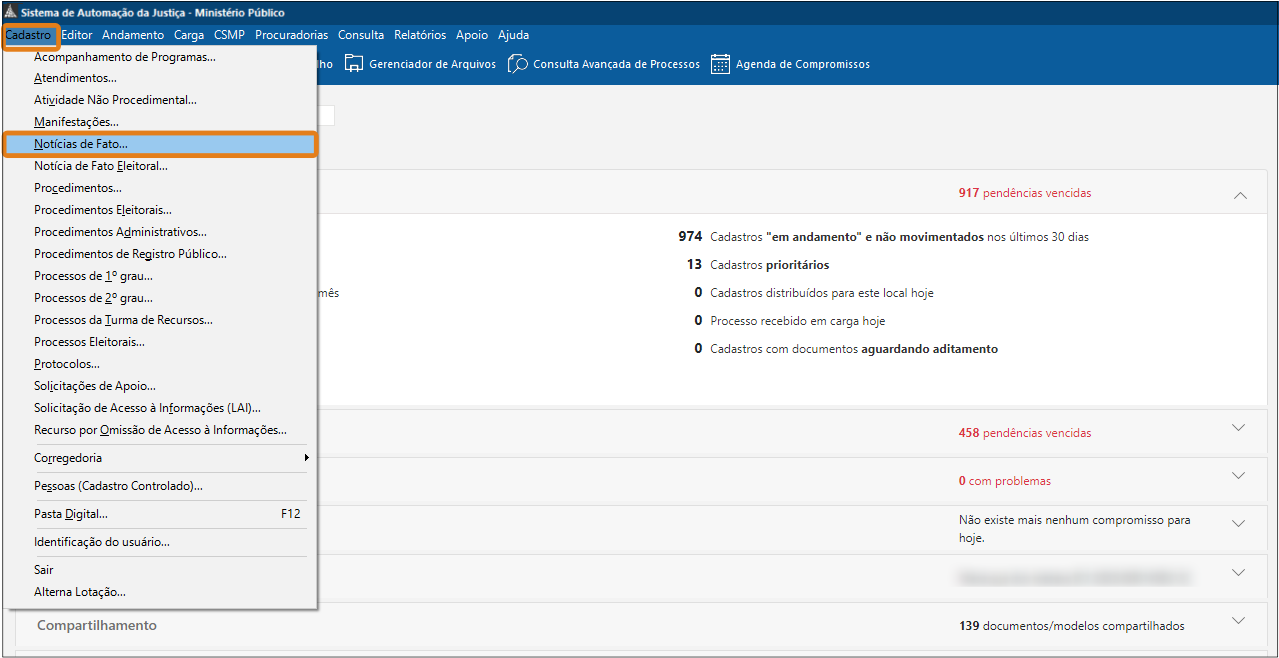The width and height of the screenshot is (1279, 658).
Task: Click the 0 com problemas text
Action: point(1005,481)
